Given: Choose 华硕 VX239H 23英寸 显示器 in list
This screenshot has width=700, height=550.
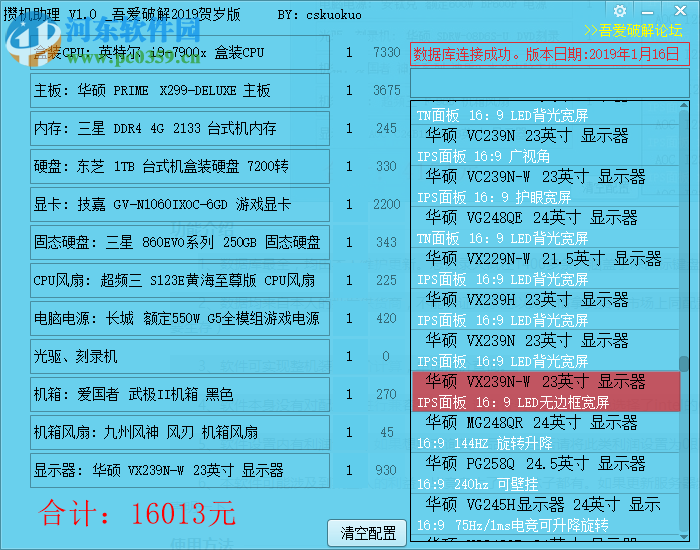Looking at the screenshot, I should [546, 310].
